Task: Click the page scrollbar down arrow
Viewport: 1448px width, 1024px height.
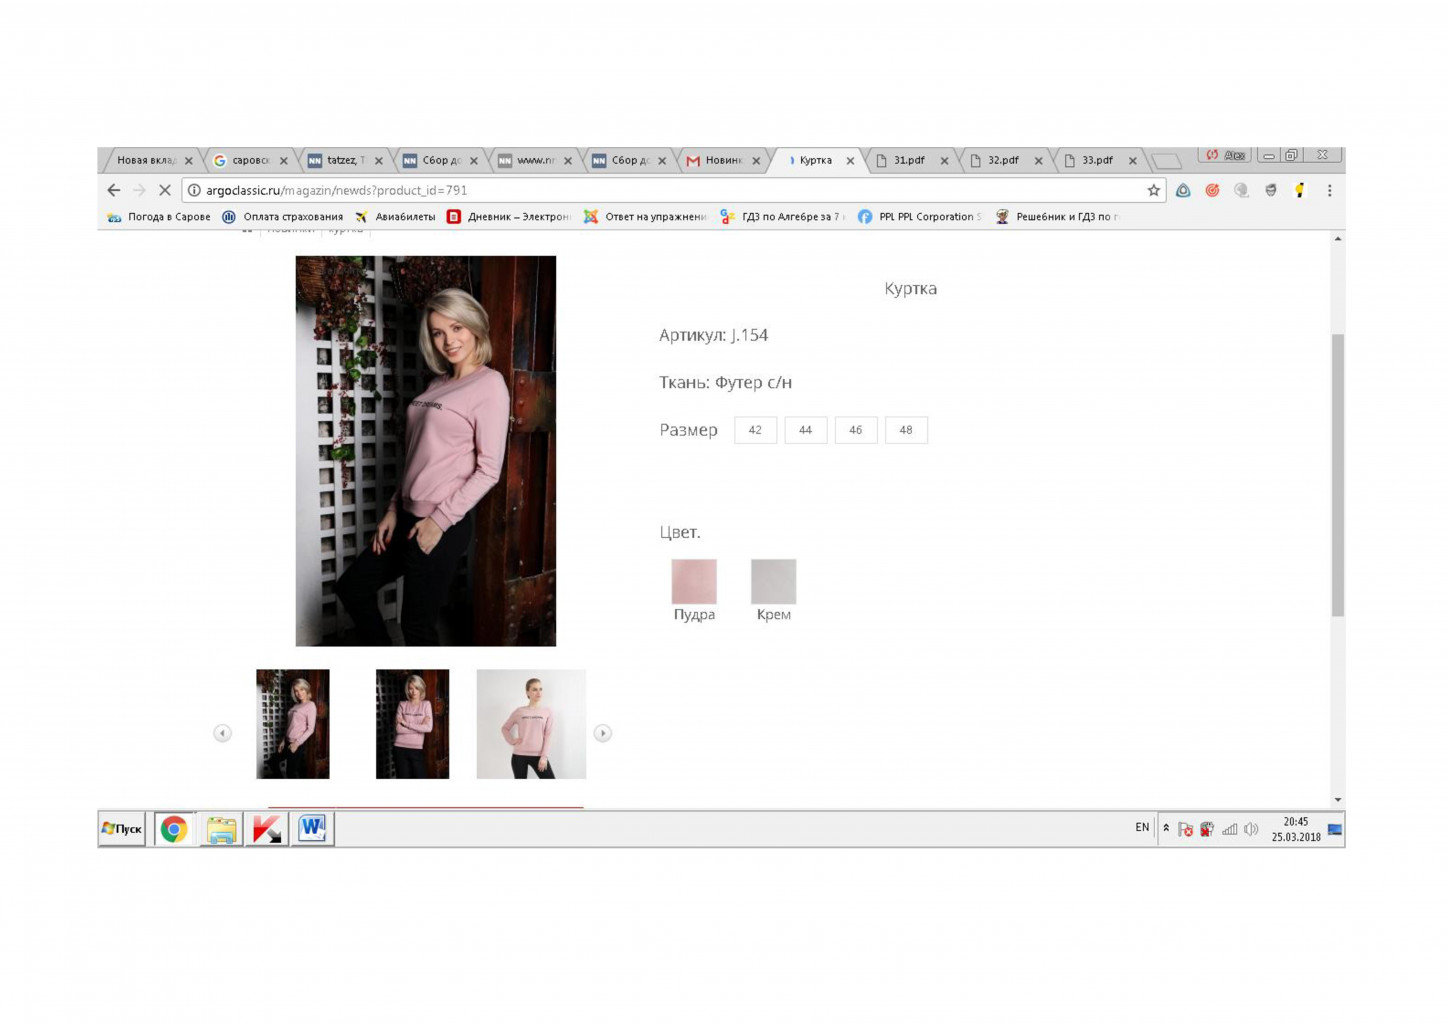Action: (x=1337, y=800)
